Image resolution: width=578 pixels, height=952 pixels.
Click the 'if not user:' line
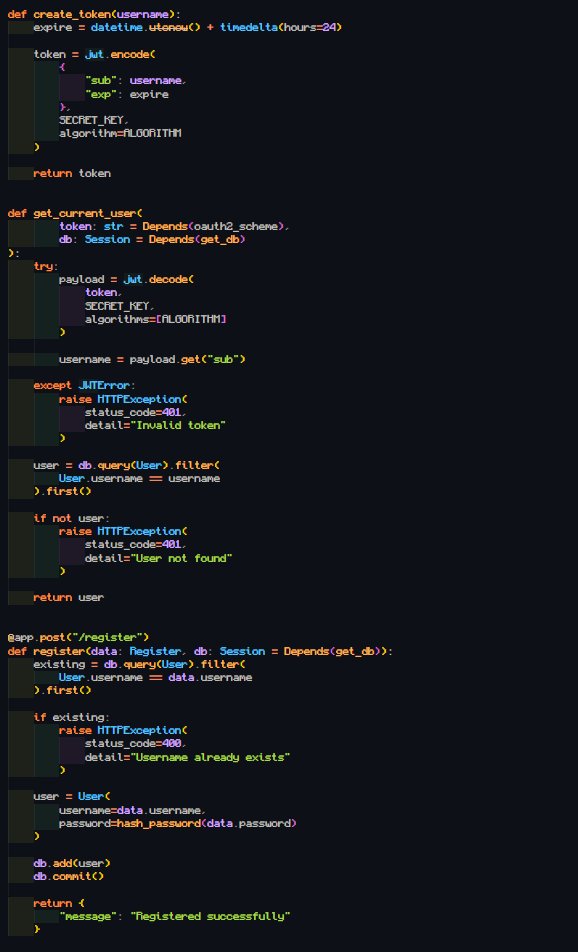pos(72,518)
